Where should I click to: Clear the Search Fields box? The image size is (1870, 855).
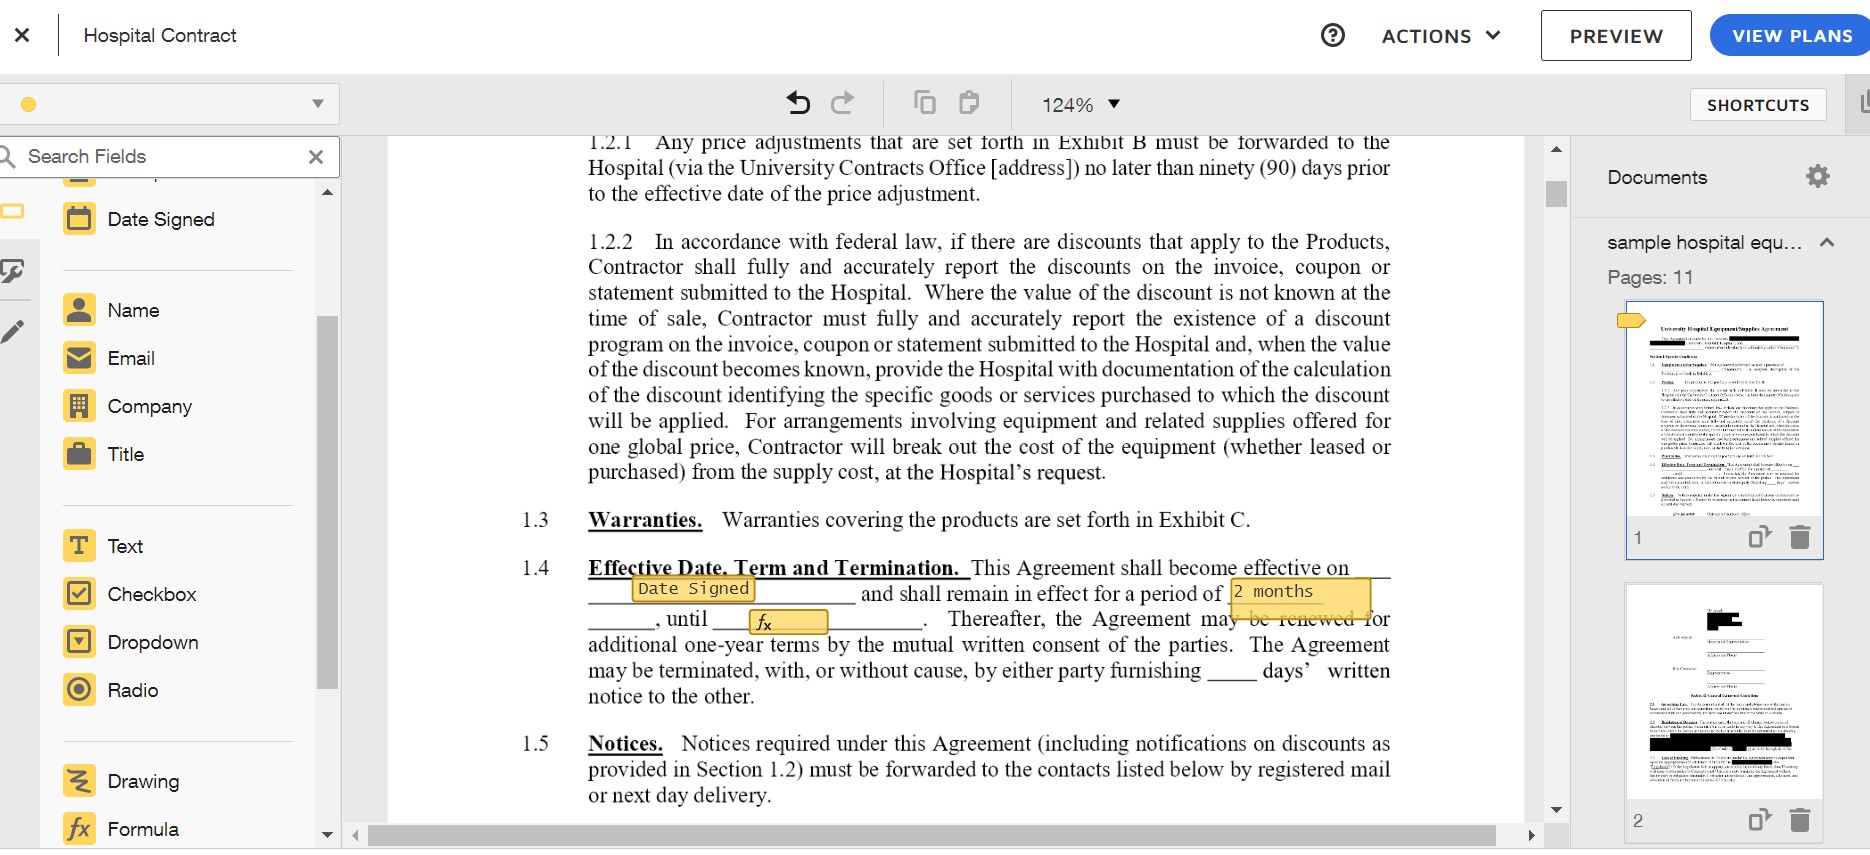(316, 156)
